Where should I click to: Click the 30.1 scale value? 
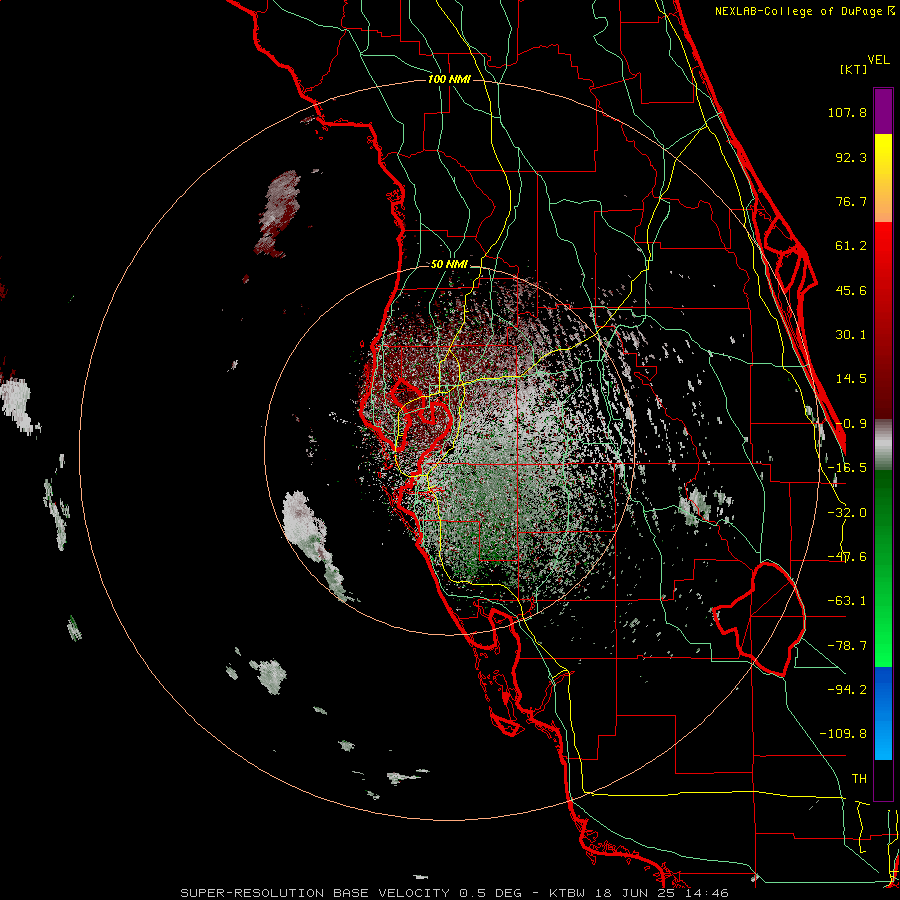851,335
